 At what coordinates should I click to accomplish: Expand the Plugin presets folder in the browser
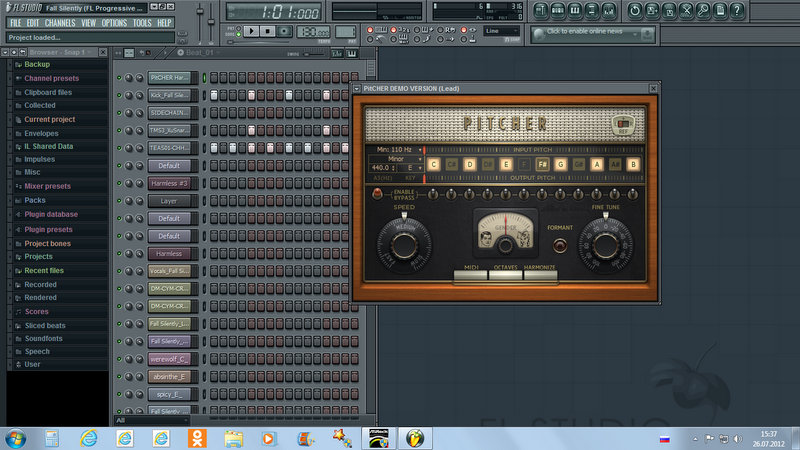point(48,230)
